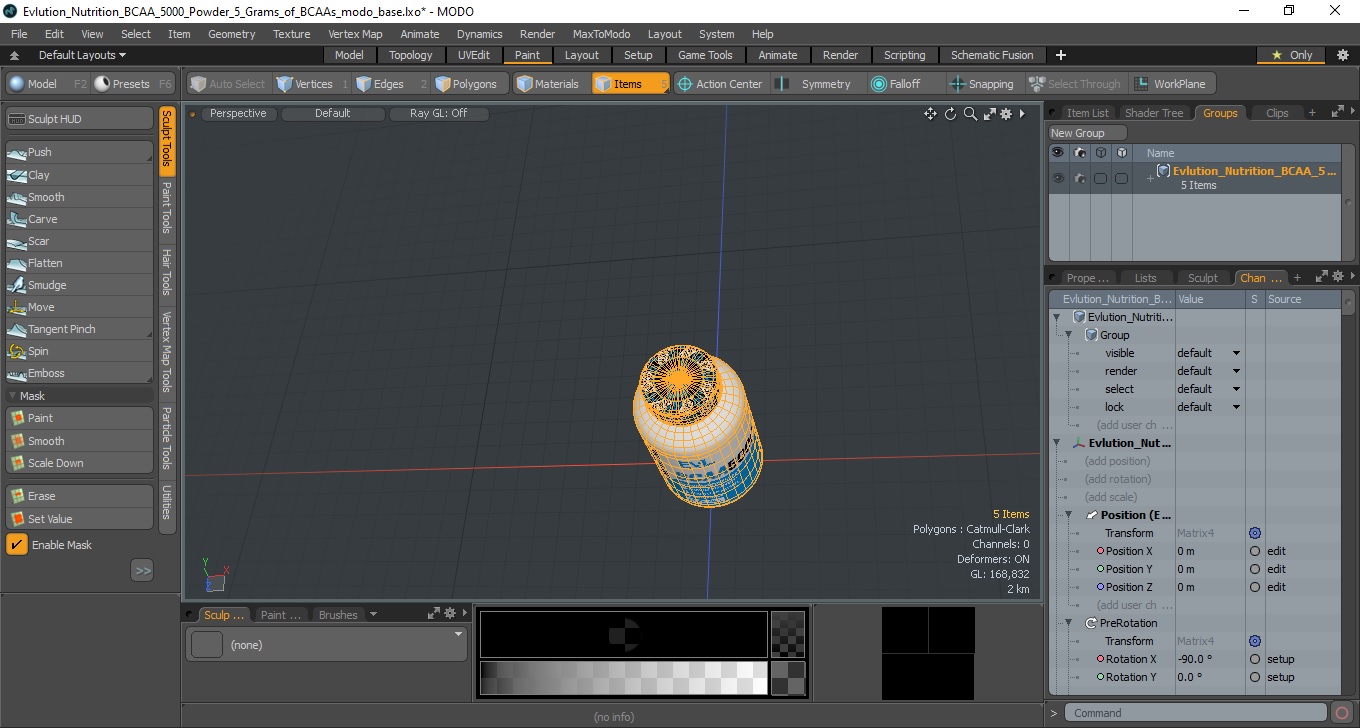1360x728 pixels.
Task: Open viewport settings gear icon
Action: coord(1006,114)
